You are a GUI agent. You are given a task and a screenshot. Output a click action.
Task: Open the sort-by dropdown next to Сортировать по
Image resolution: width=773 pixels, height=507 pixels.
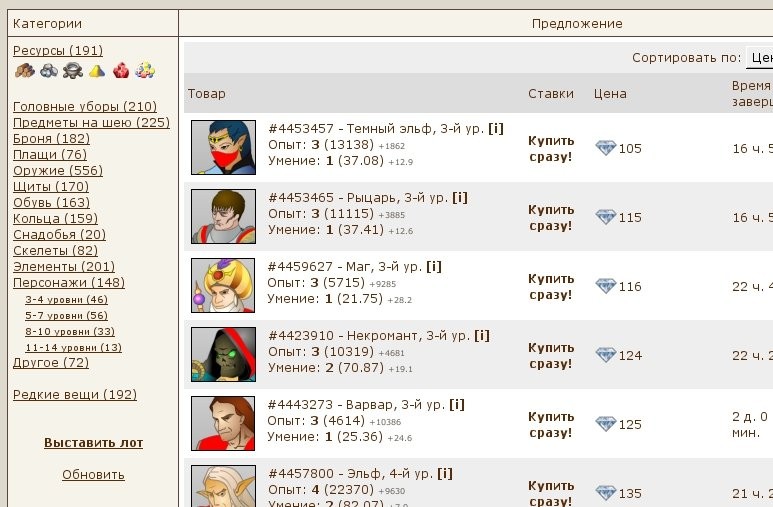pyautogui.click(x=759, y=58)
